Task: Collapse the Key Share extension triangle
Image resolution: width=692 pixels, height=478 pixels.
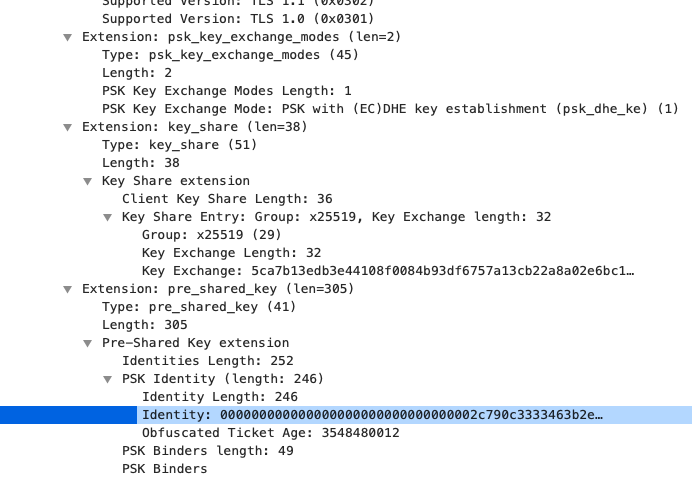Action: pyautogui.click(x=87, y=181)
